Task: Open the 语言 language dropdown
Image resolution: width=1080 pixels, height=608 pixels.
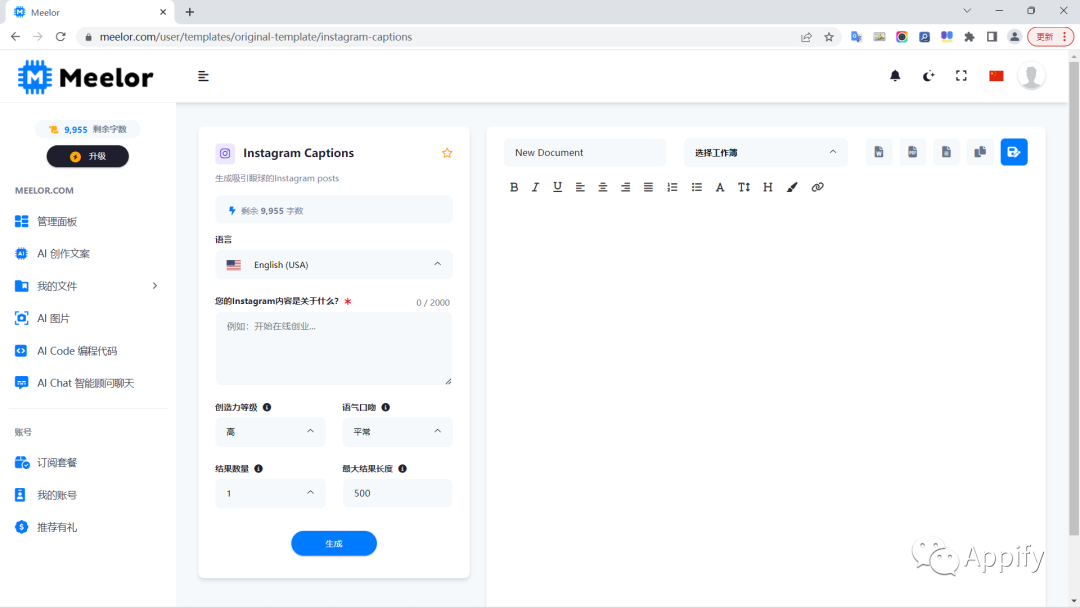Action: pyautogui.click(x=334, y=264)
